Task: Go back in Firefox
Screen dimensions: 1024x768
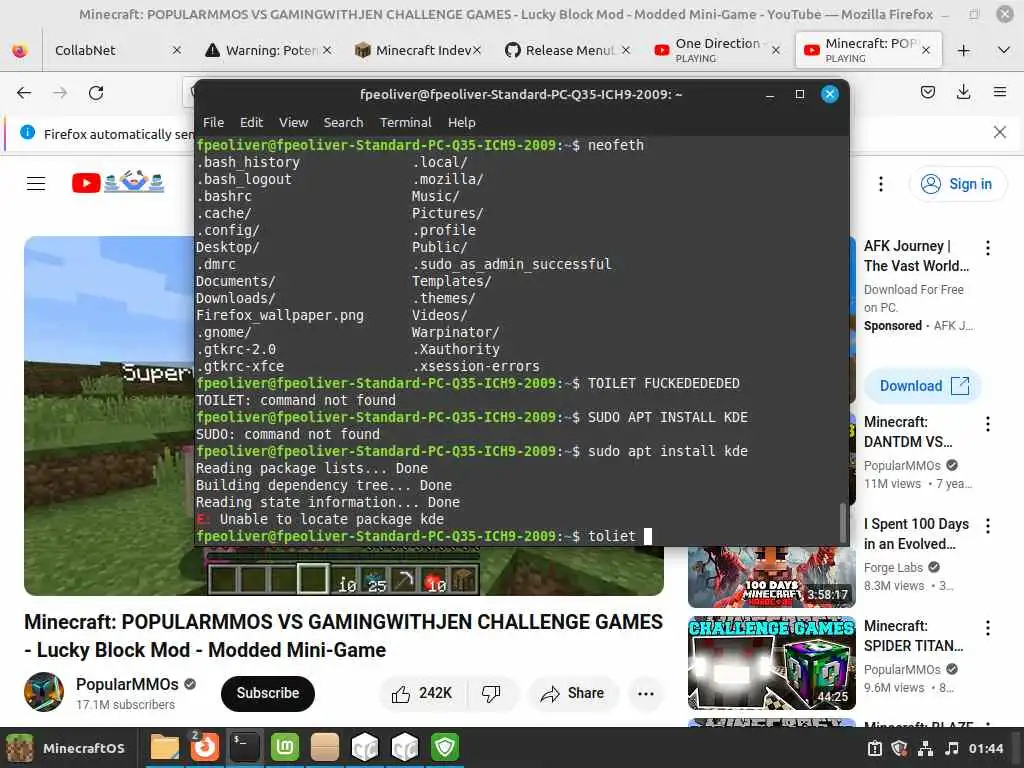Action: [x=24, y=93]
